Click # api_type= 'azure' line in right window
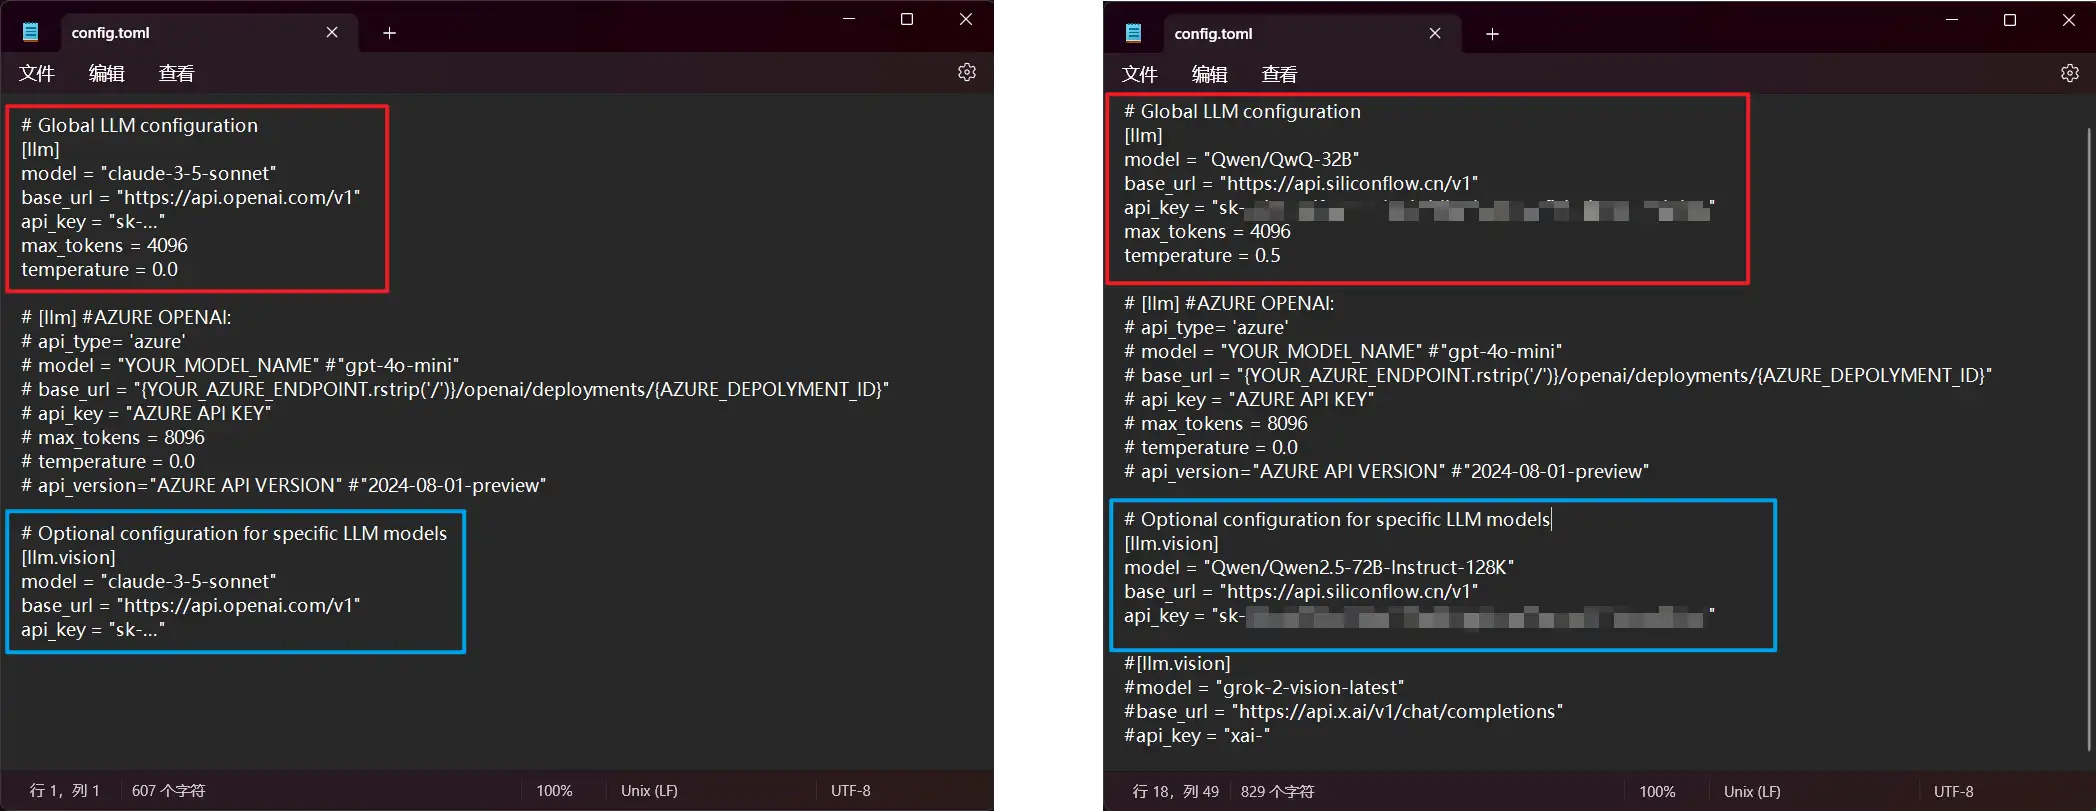 click(1206, 327)
